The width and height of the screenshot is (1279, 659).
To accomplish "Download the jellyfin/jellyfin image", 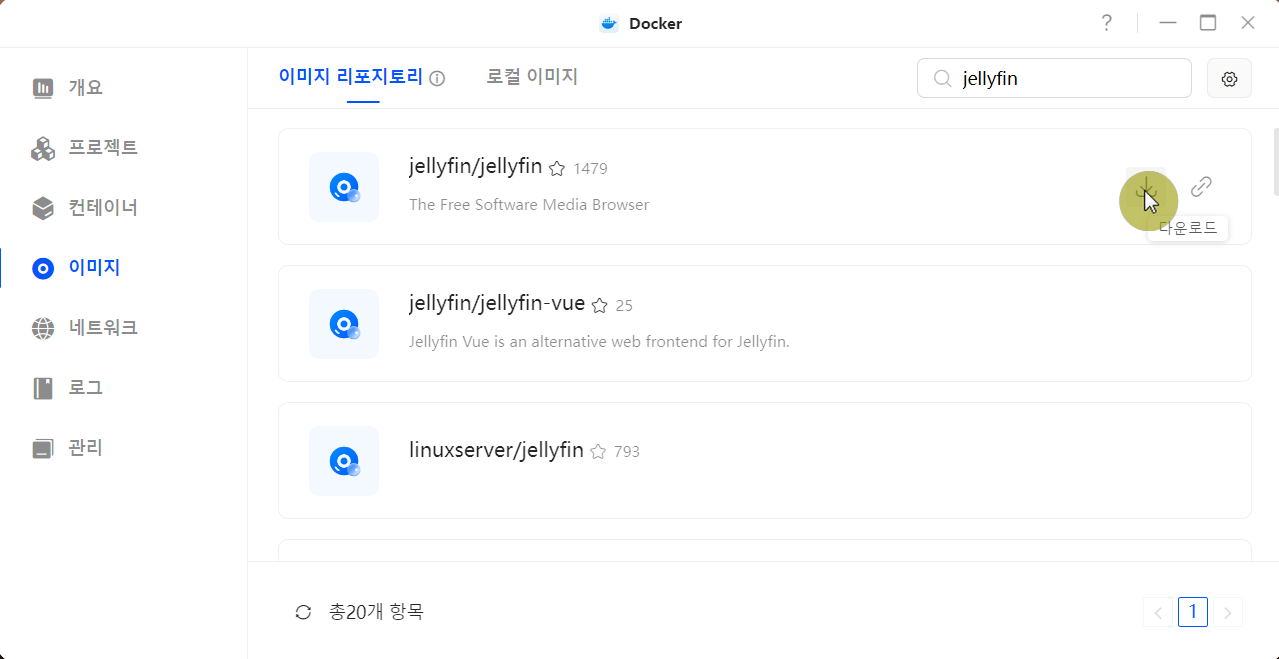I will click(x=1147, y=187).
